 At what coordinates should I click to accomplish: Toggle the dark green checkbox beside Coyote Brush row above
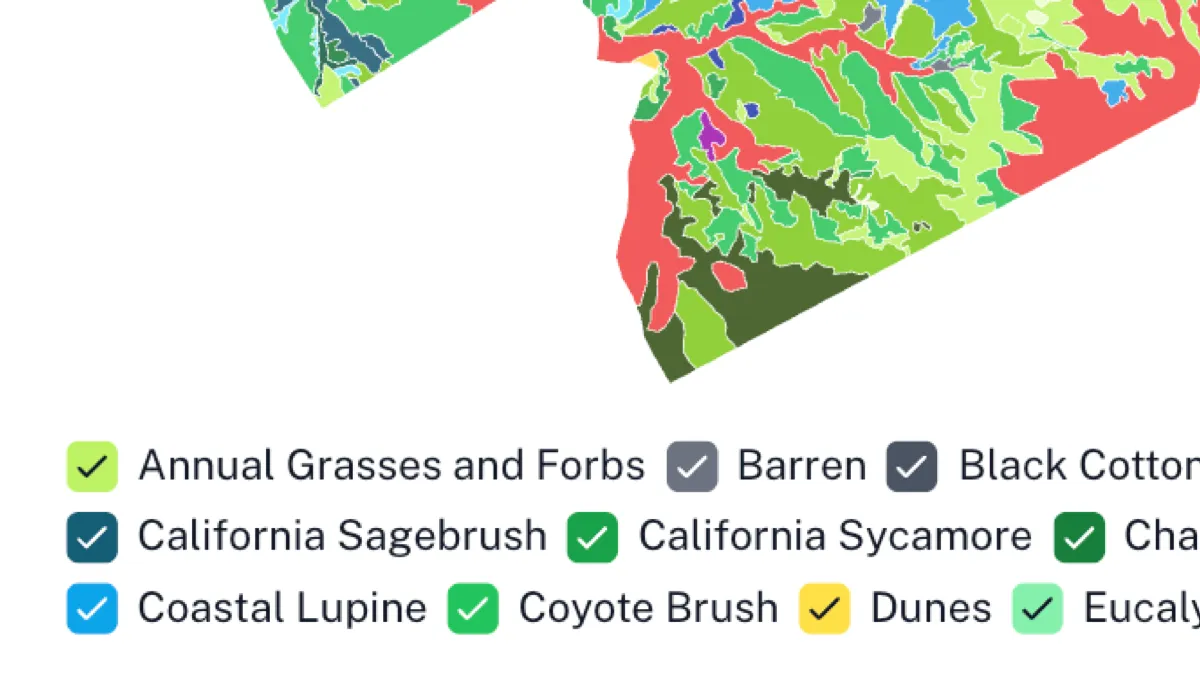[x=1079, y=538]
